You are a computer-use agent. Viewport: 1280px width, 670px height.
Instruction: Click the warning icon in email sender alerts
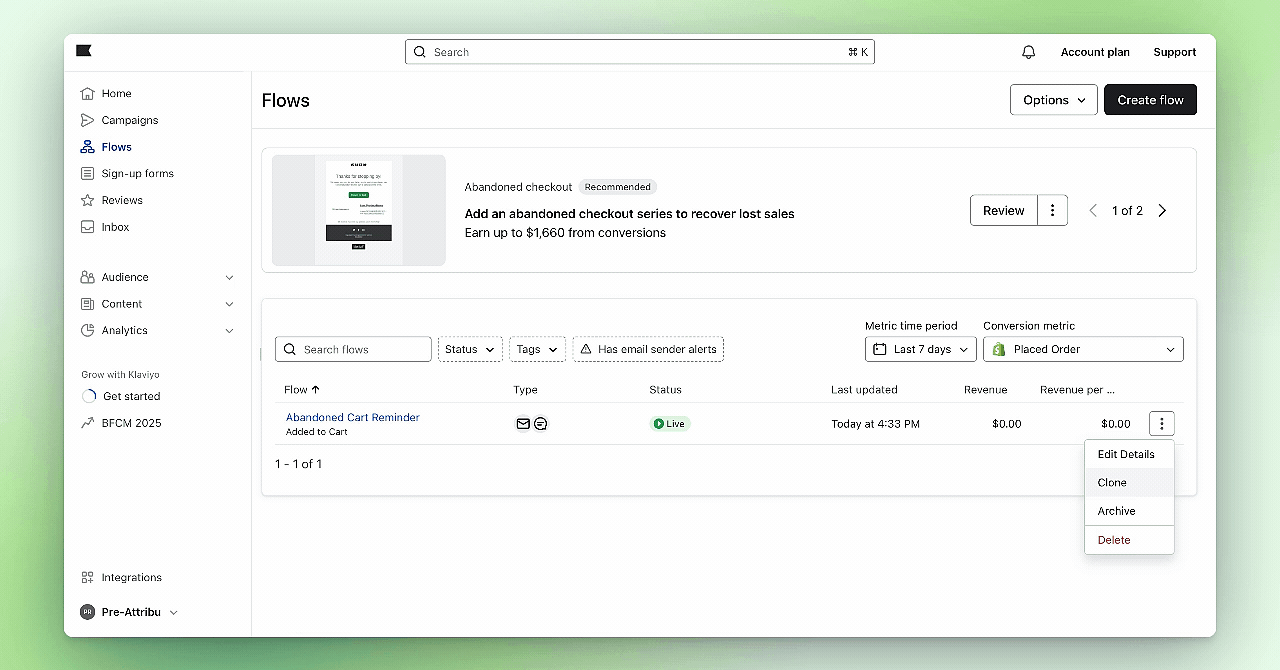pyautogui.click(x=585, y=349)
